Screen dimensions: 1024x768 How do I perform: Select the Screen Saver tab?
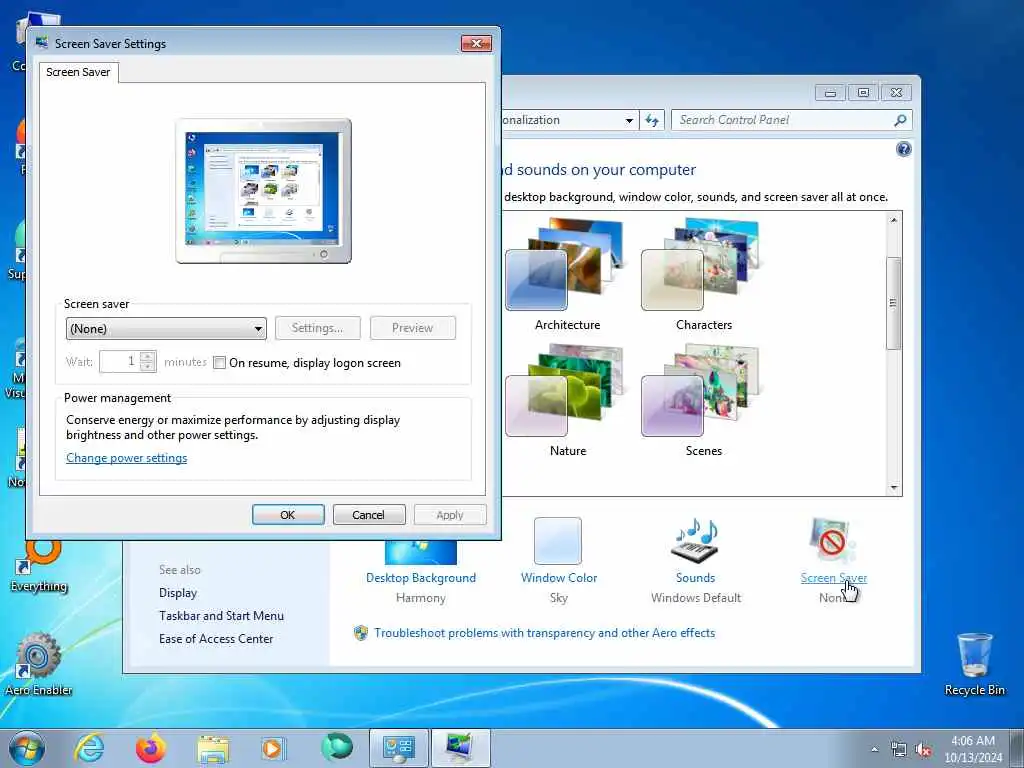pyautogui.click(x=78, y=72)
